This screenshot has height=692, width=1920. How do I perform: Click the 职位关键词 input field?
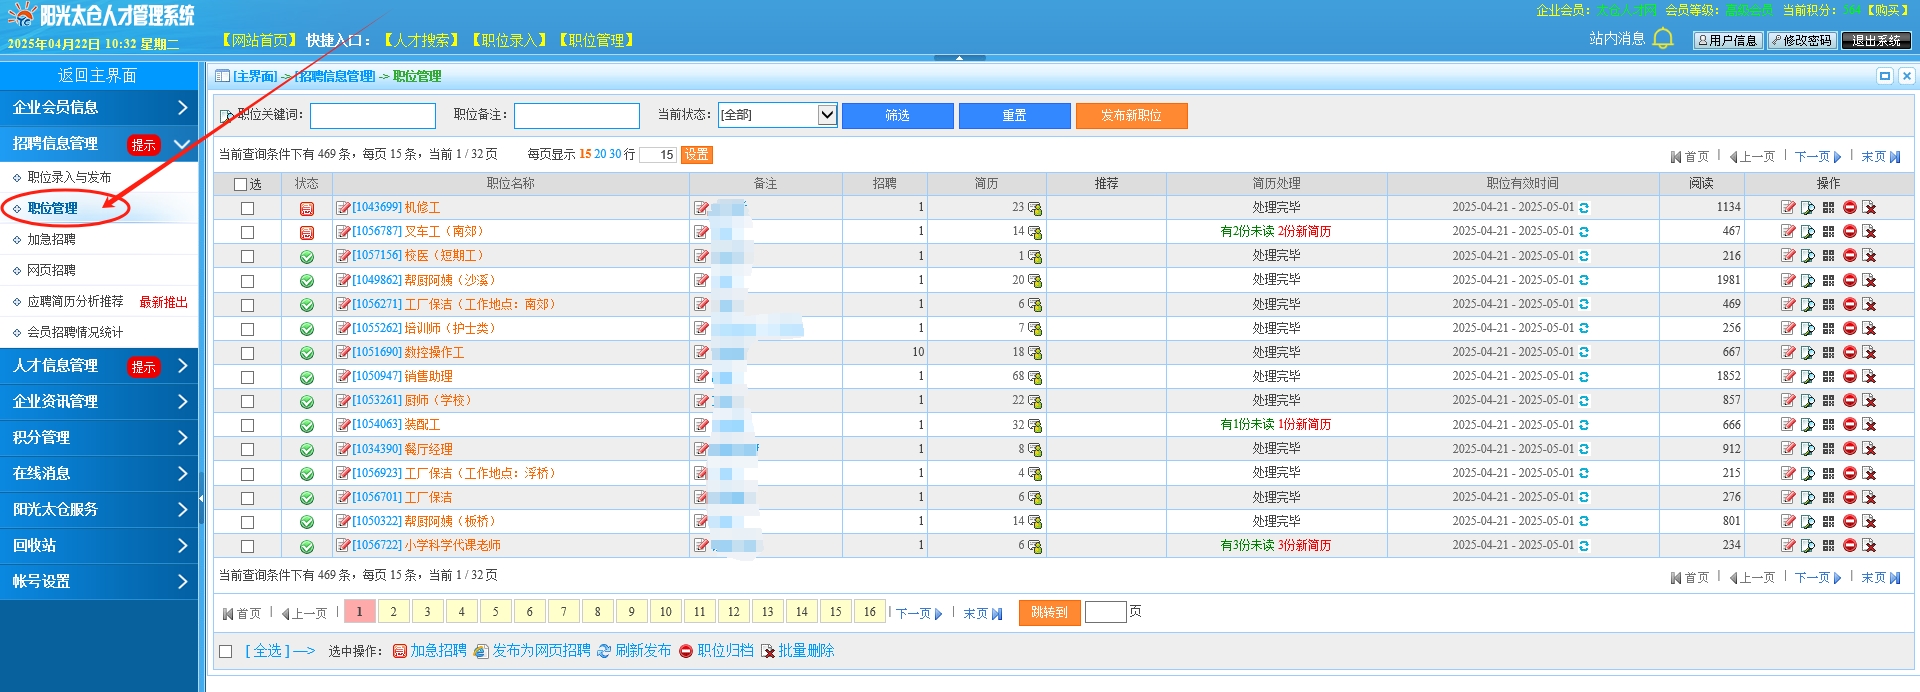[372, 116]
